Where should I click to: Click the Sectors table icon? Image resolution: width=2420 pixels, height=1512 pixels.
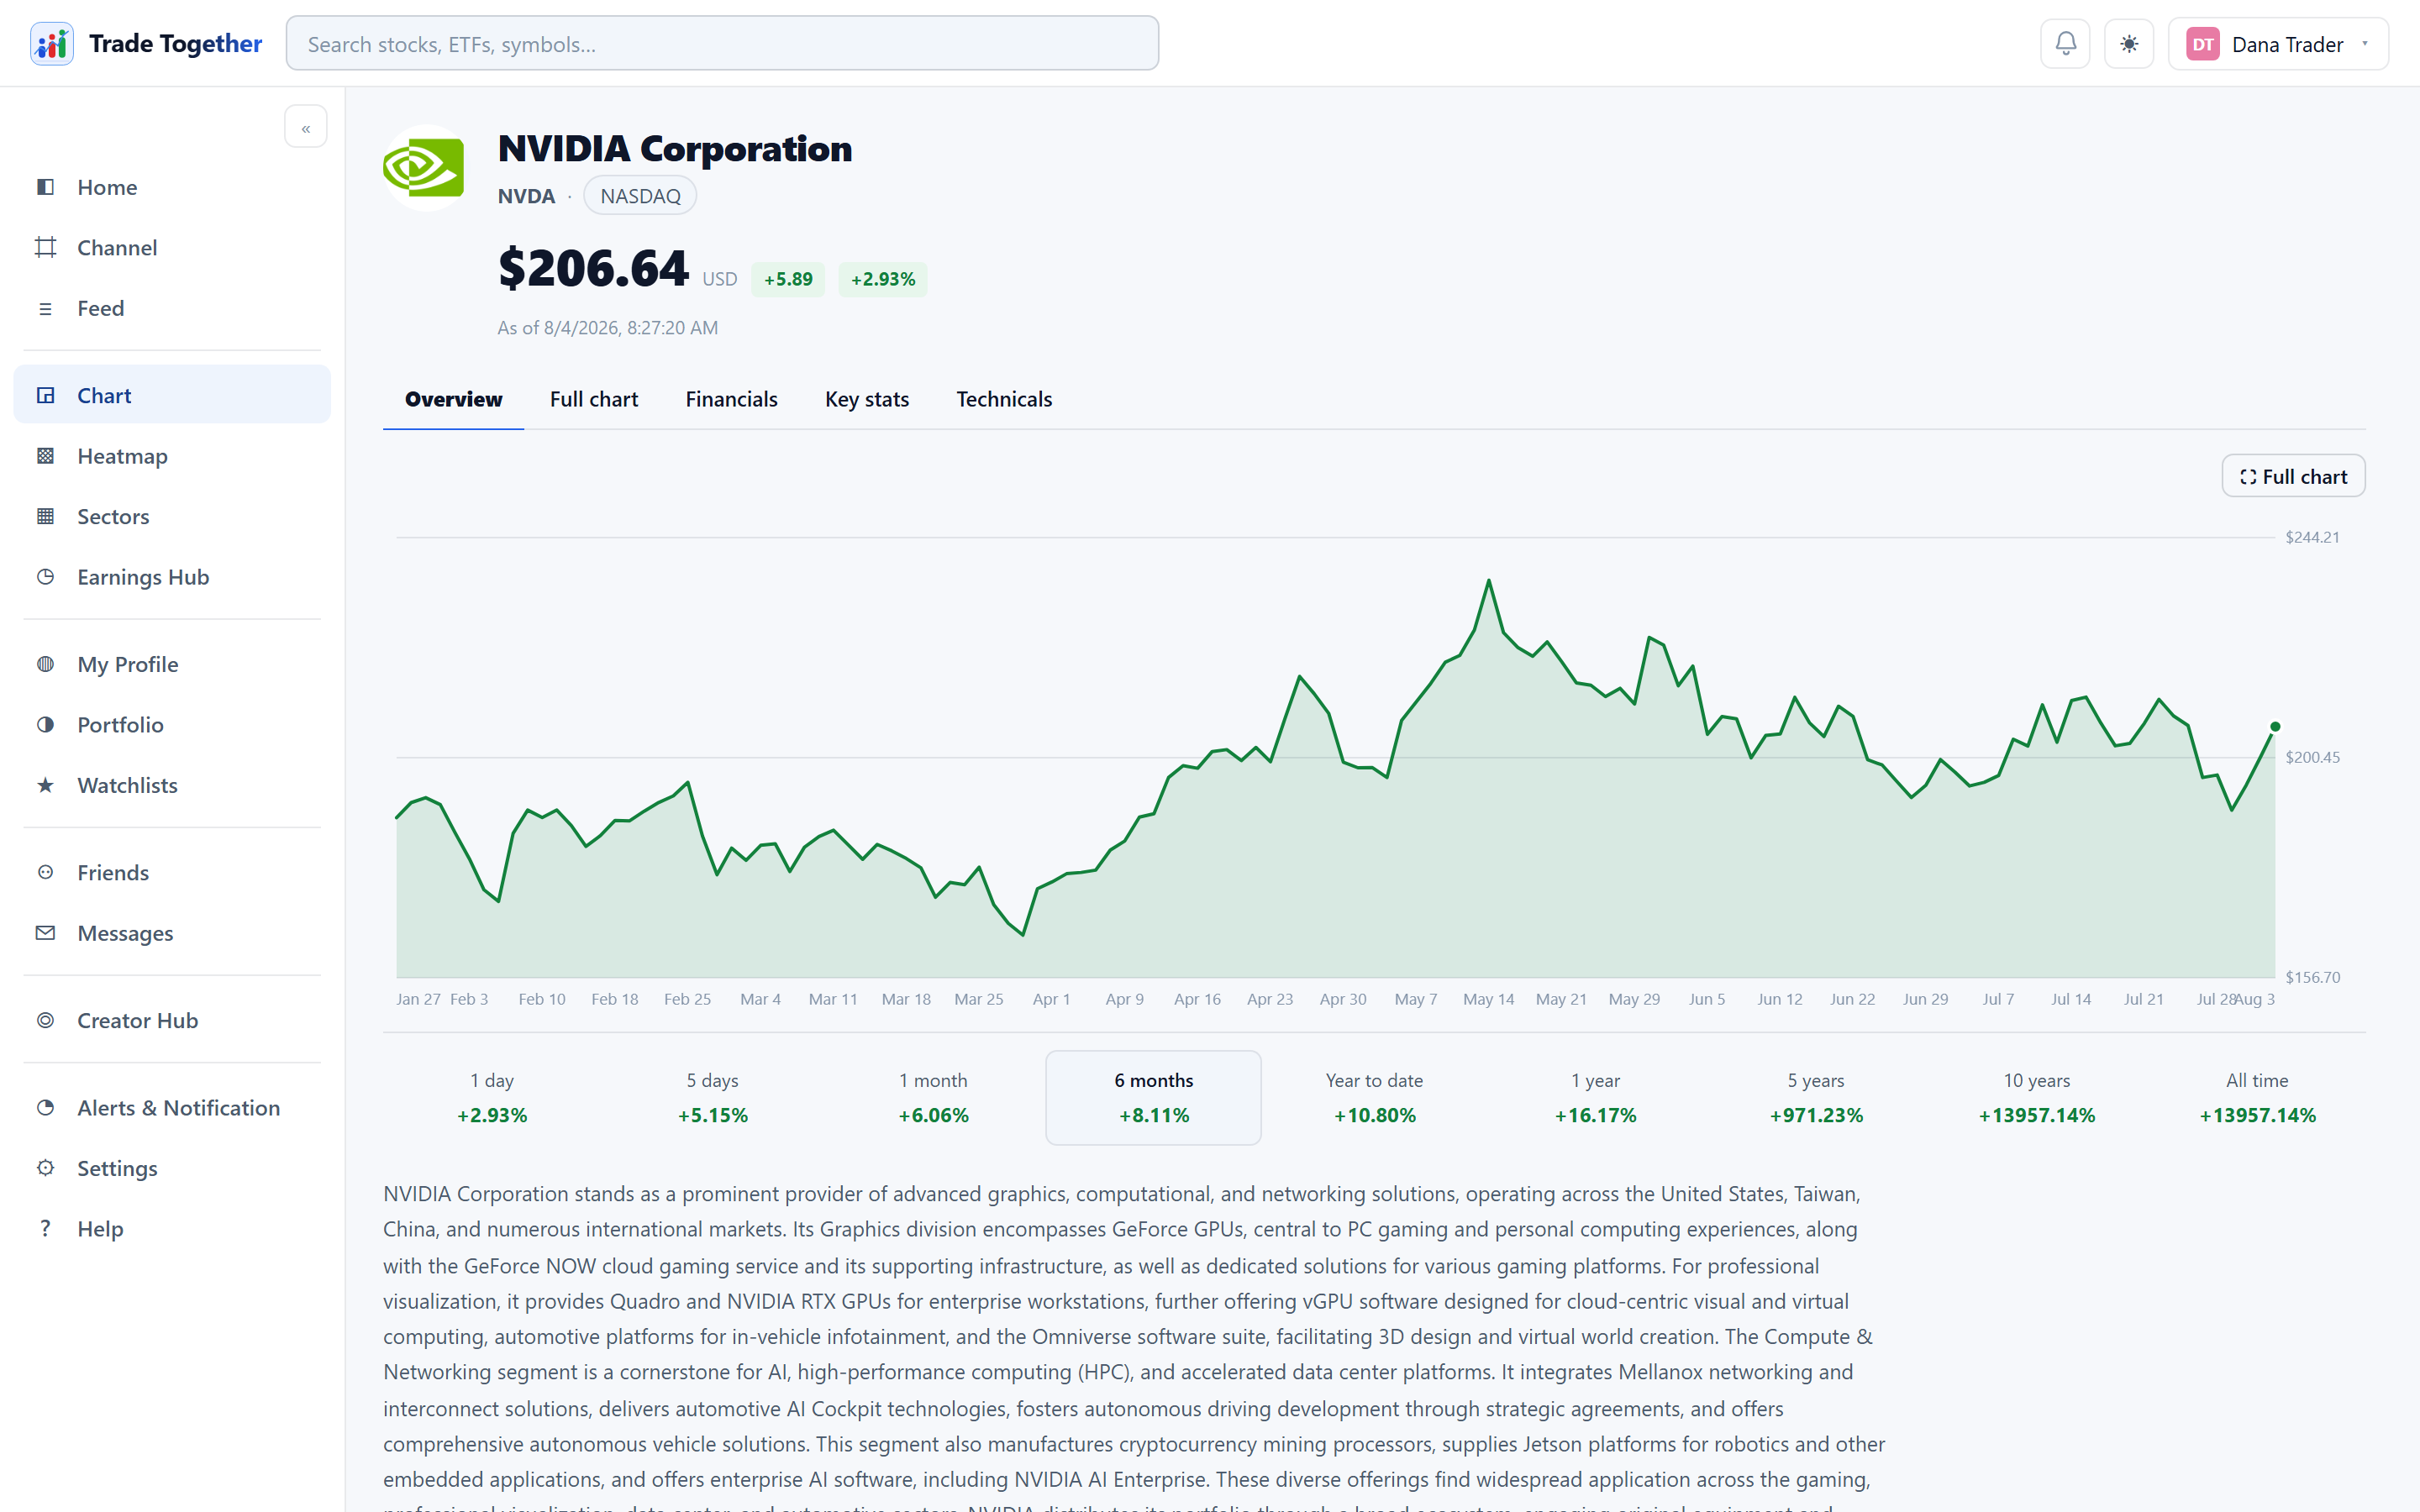point(45,516)
